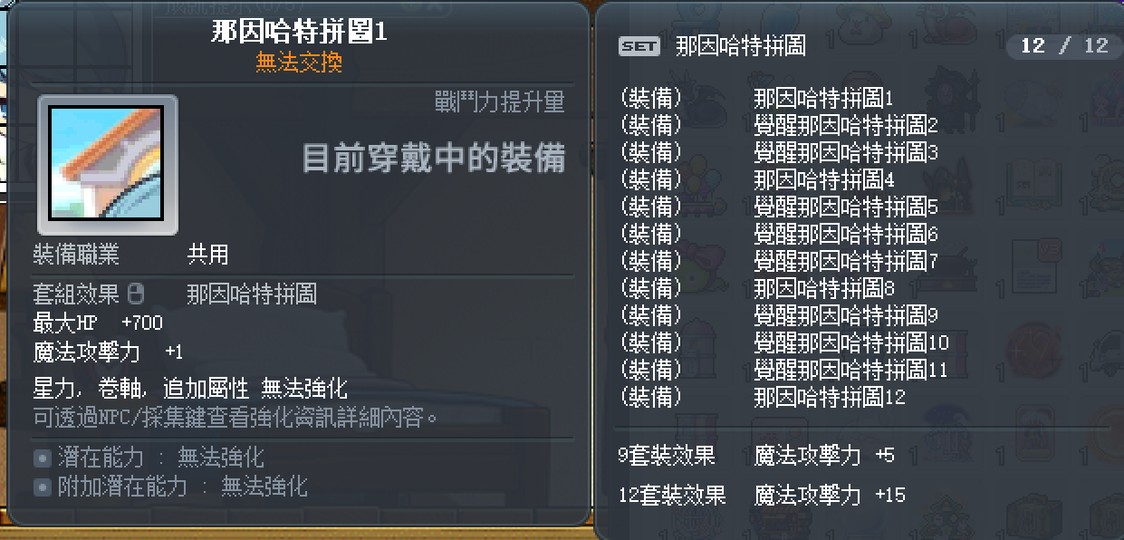Click the 無法交換 orange label
The height and width of the screenshot is (540, 1124).
[x=299, y=62]
